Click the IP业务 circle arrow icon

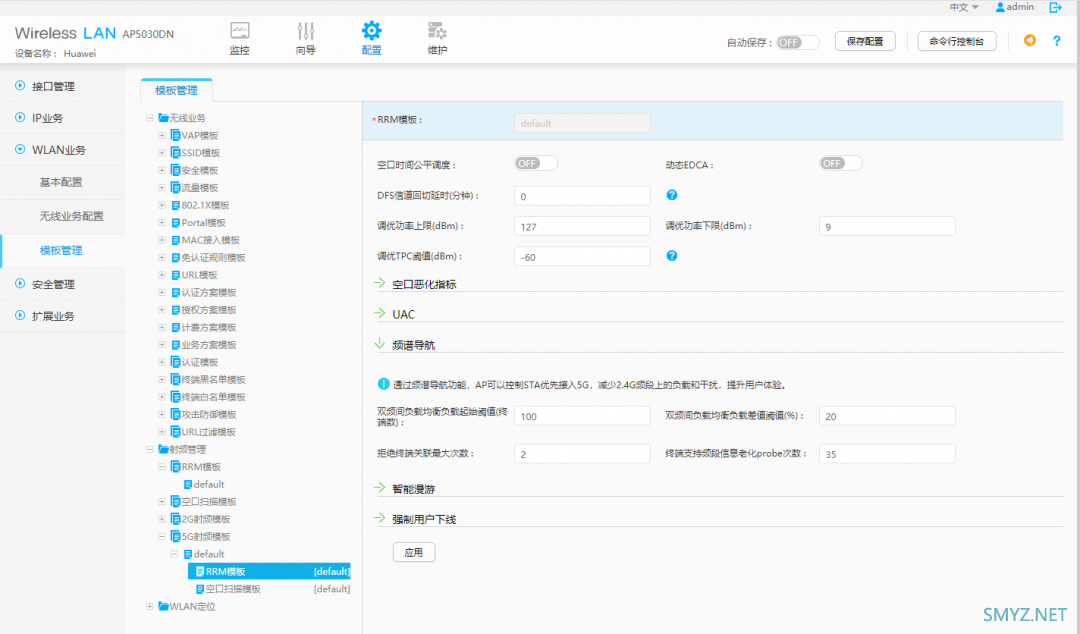tap(20, 117)
